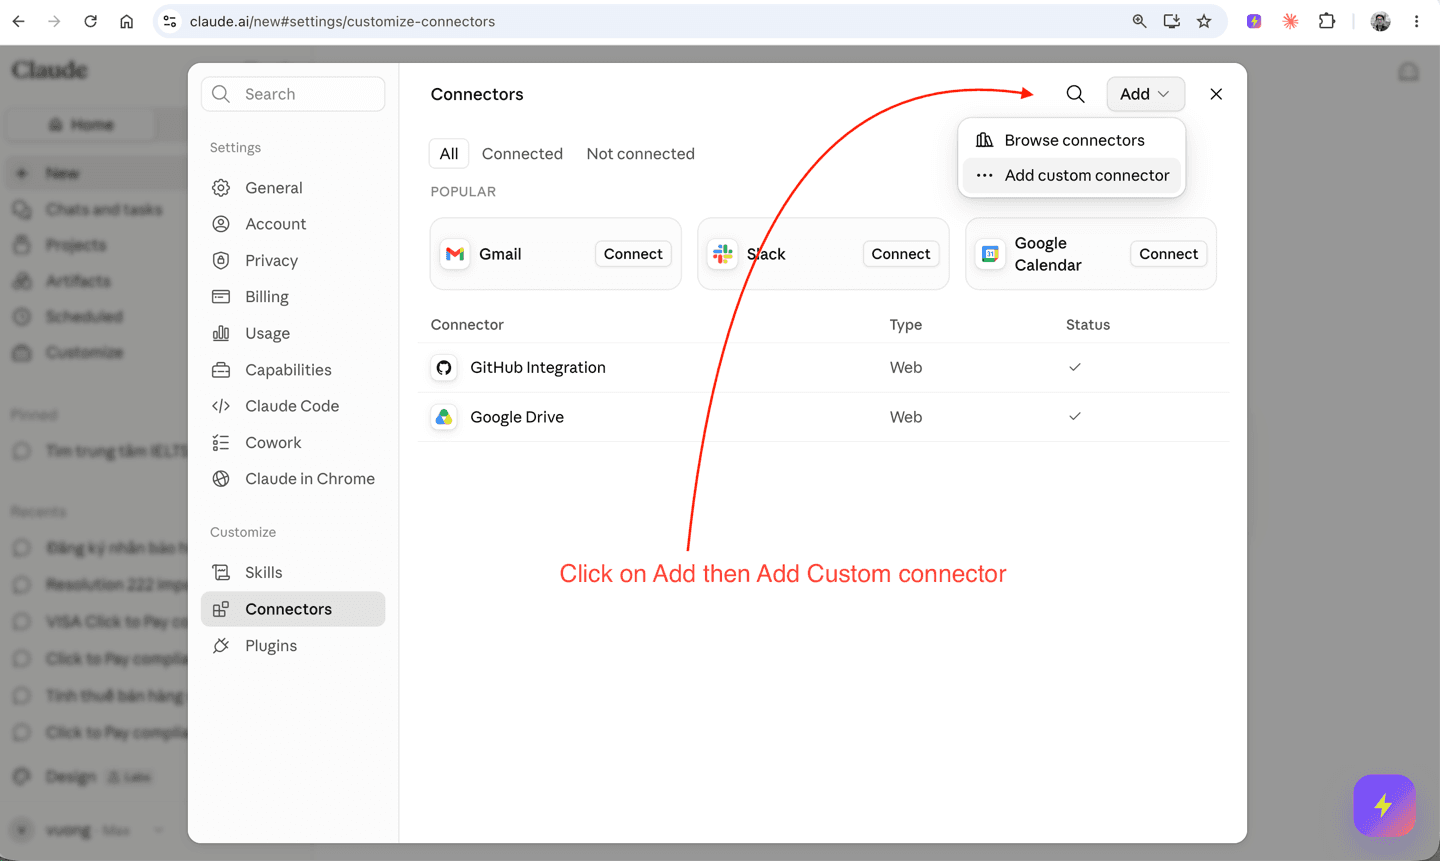Open the Skills section
The image size is (1440, 861).
(293, 572)
